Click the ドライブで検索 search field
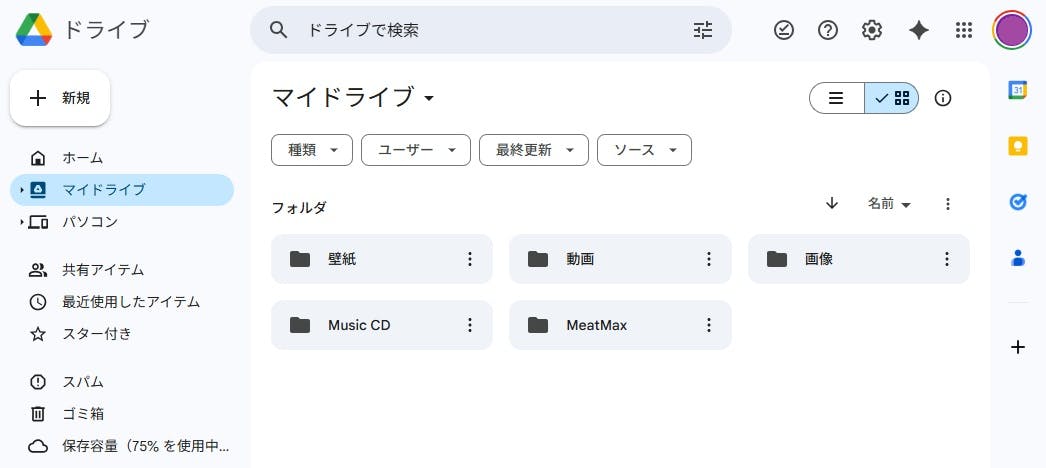The height and width of the screenshot is (468, 1046). click(x=490, y=30)
